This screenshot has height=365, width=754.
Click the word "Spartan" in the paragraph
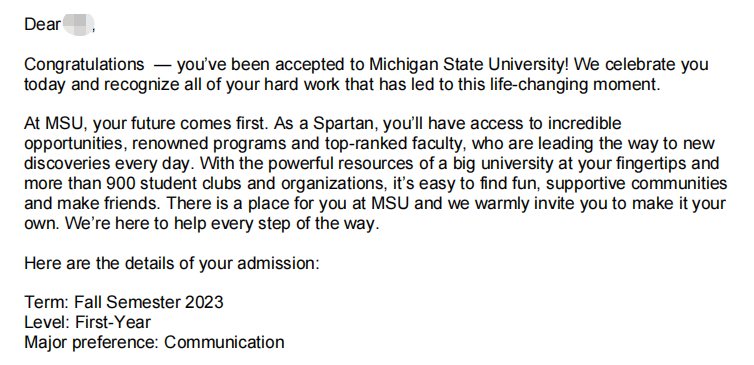[x=342, y=125]
